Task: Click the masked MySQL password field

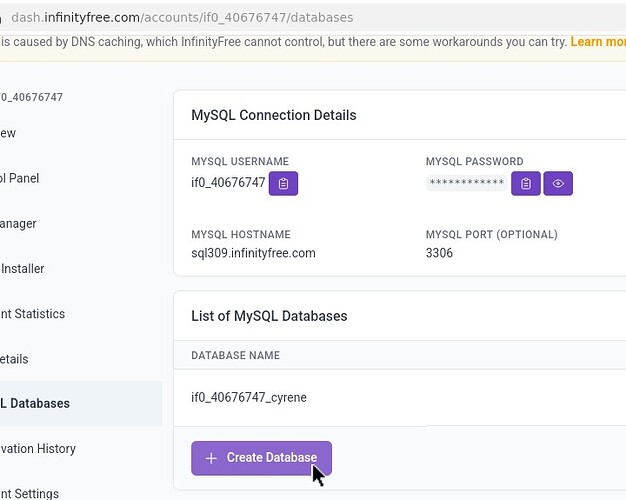Action: click(x=465, y=184)
